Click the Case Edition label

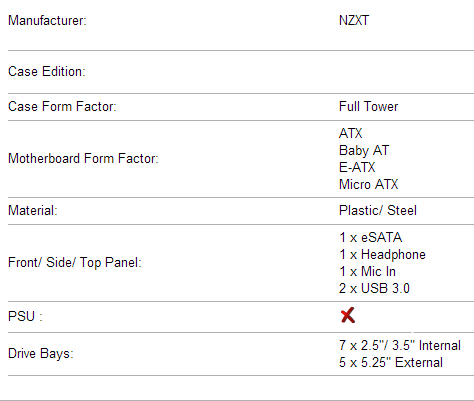47,72
